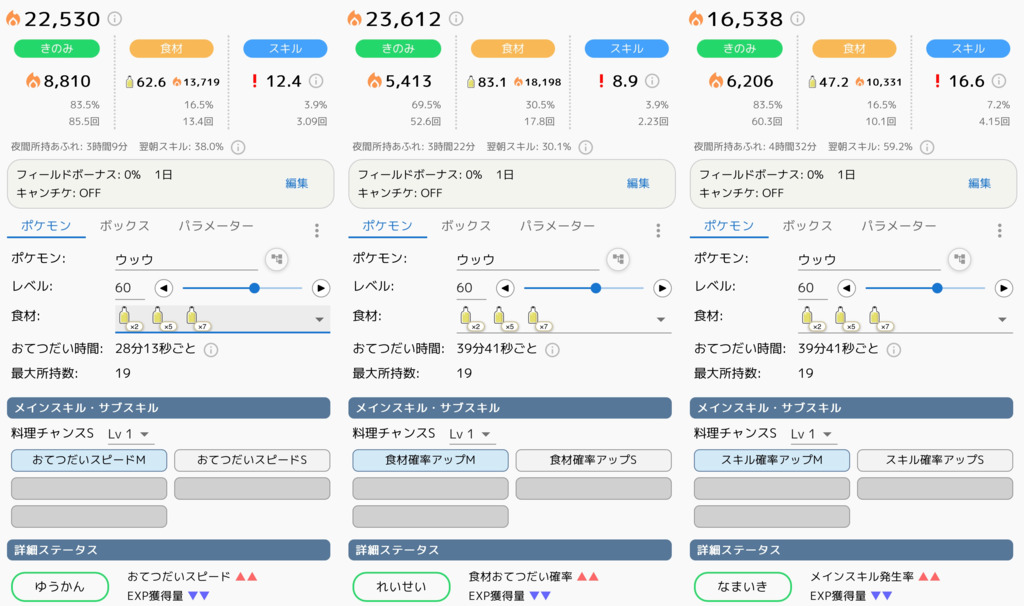
Task: Click ウッウ Pokémon name field in third panel
Action: (869, 260)
